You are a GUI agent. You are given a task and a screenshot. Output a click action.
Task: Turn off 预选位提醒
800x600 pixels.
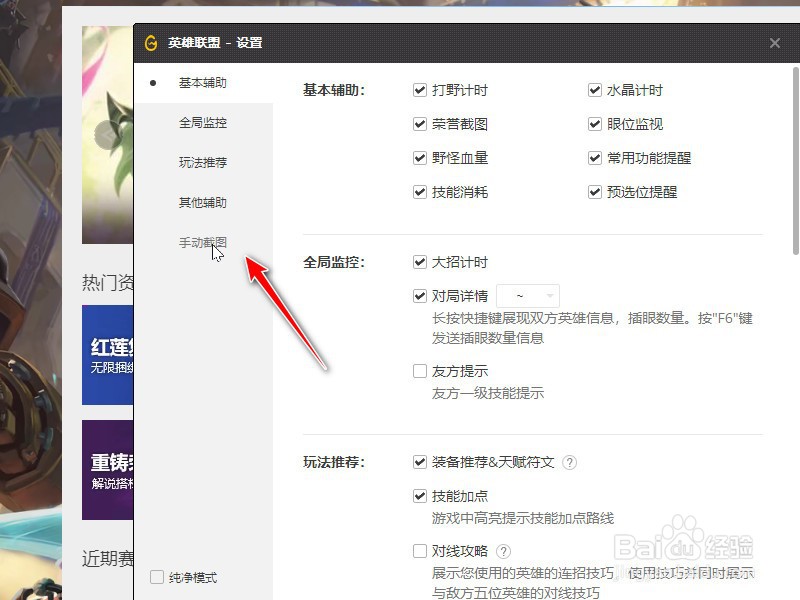point(595,192)
